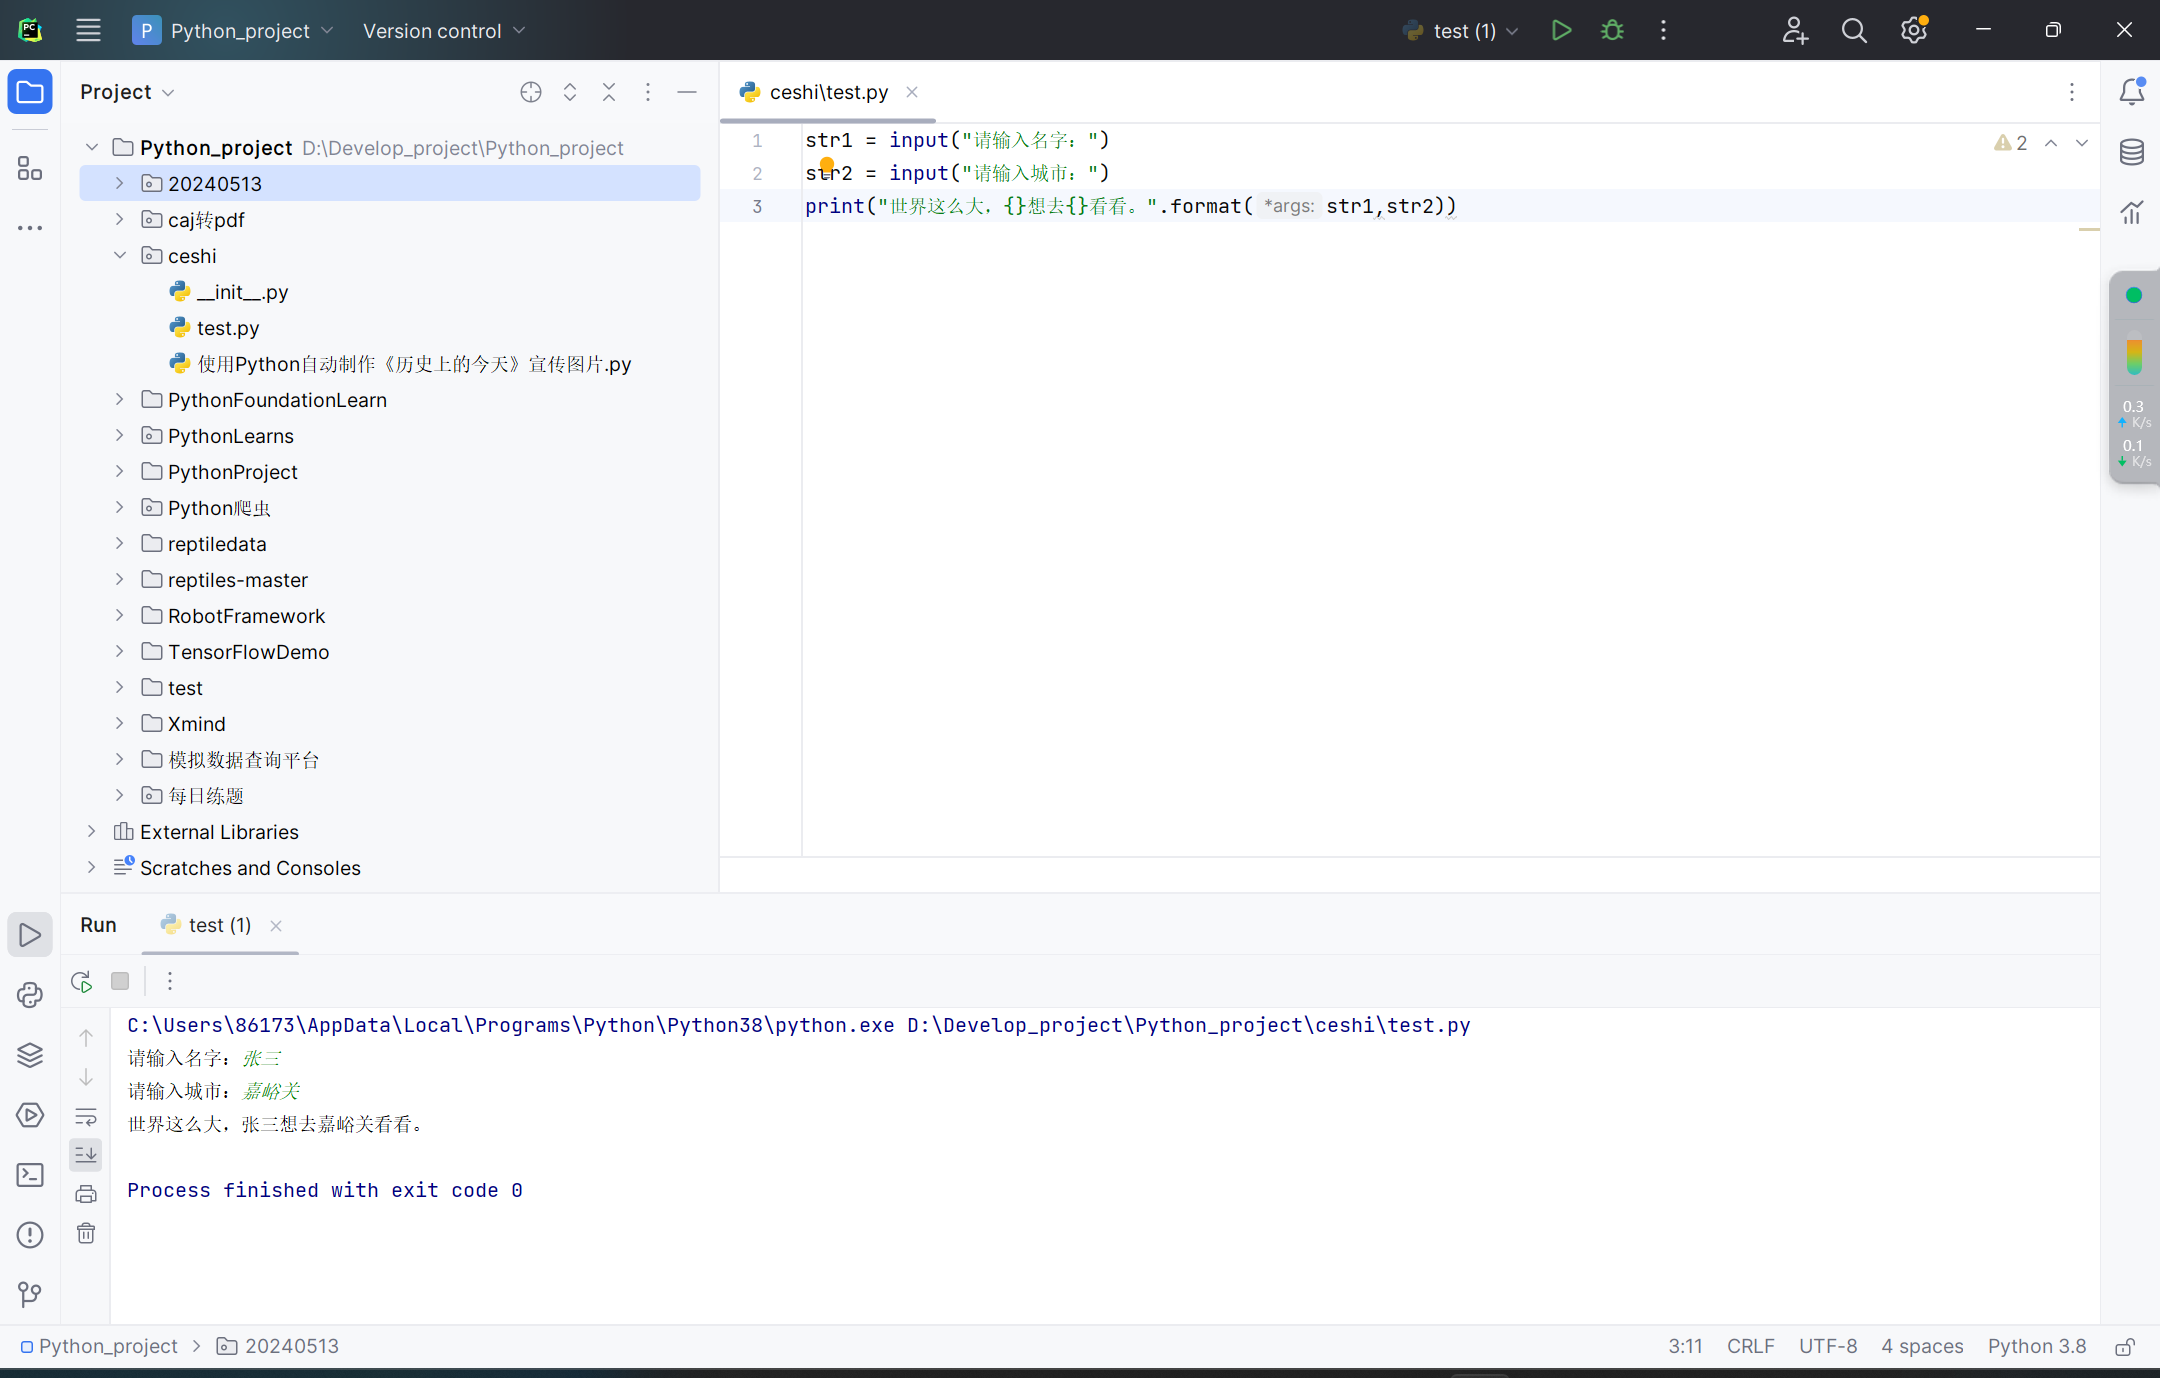Collapse Python_project root node
2160x1378 pixels.
(x=91, y=147)
